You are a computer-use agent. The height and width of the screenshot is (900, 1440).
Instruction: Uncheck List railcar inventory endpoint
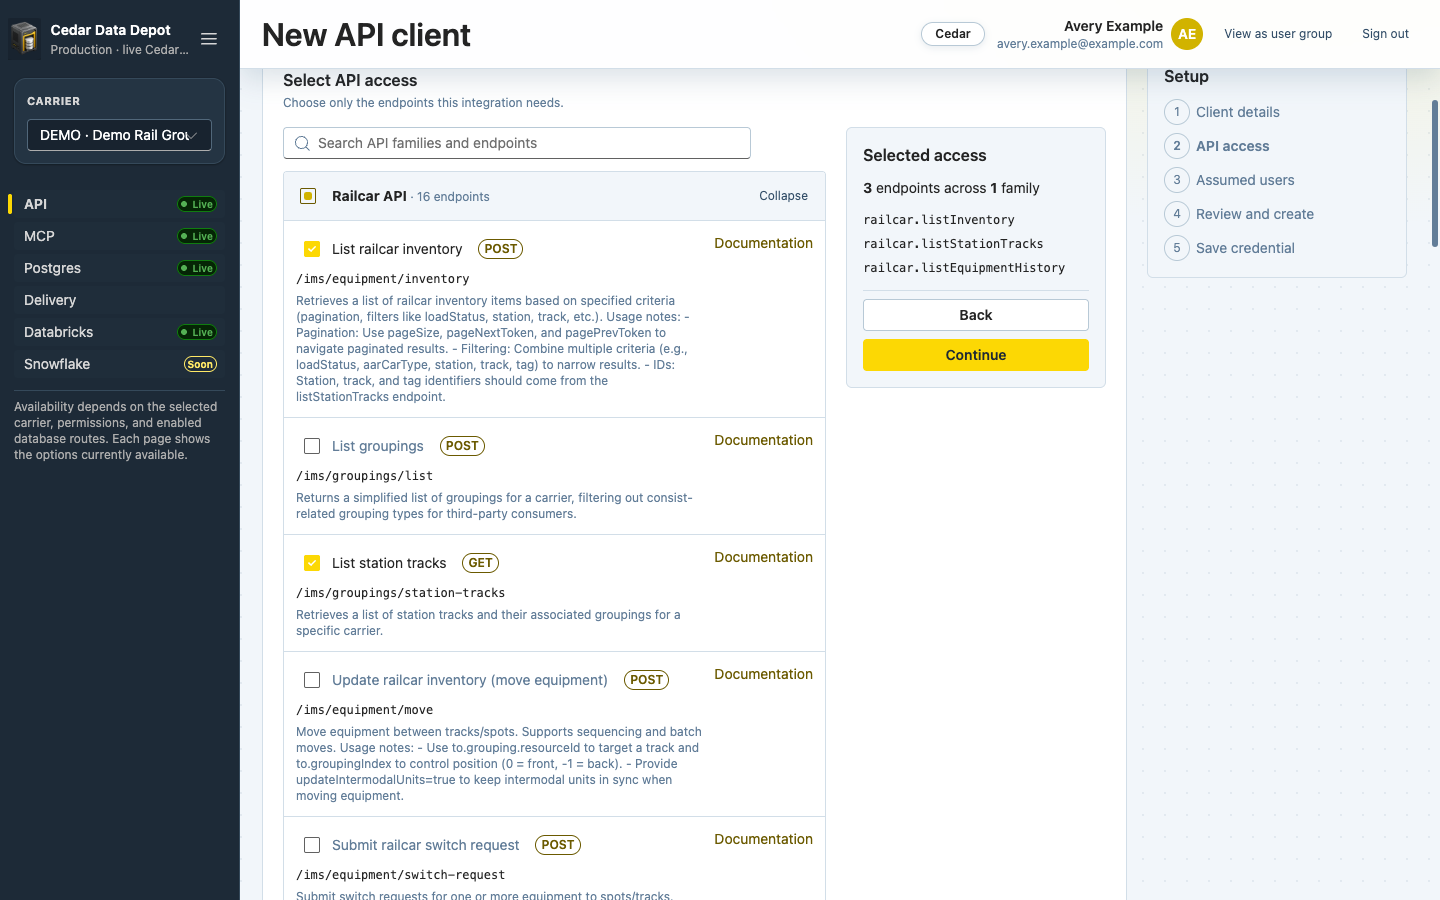[312, 249]
